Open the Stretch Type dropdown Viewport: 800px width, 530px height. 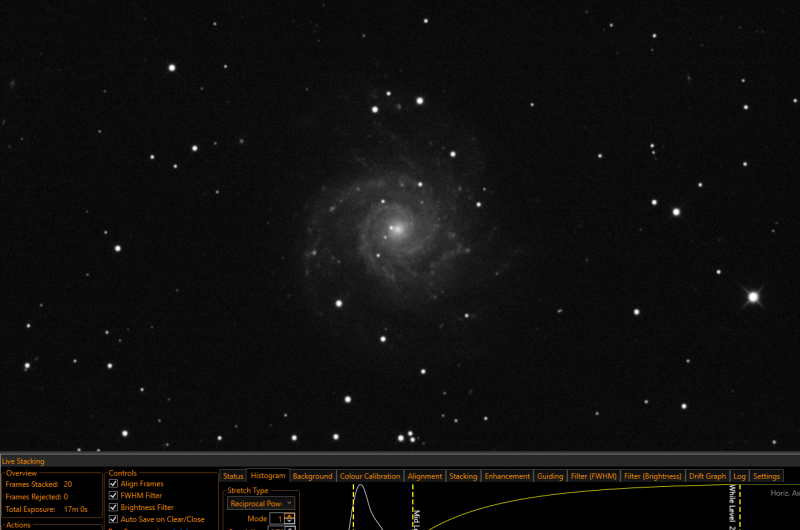click(261, 503)
